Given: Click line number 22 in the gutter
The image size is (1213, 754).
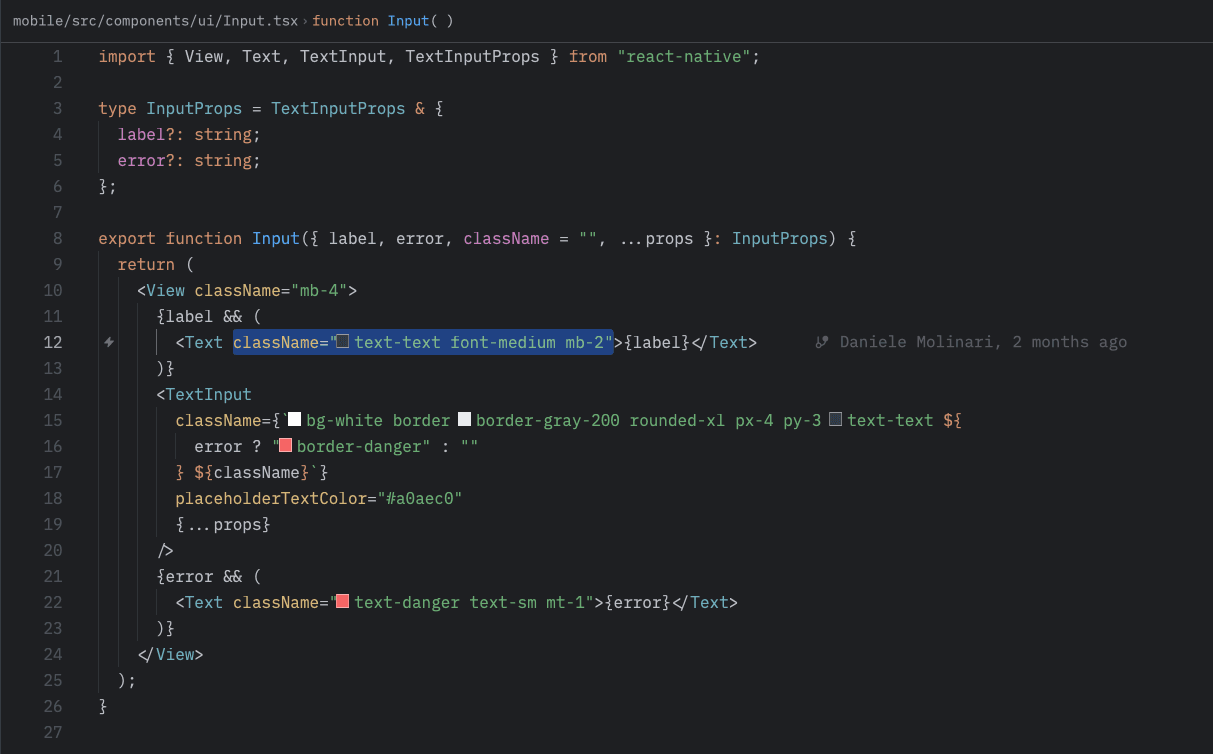Looking at the screenshot, I should [x=53, y=601].
